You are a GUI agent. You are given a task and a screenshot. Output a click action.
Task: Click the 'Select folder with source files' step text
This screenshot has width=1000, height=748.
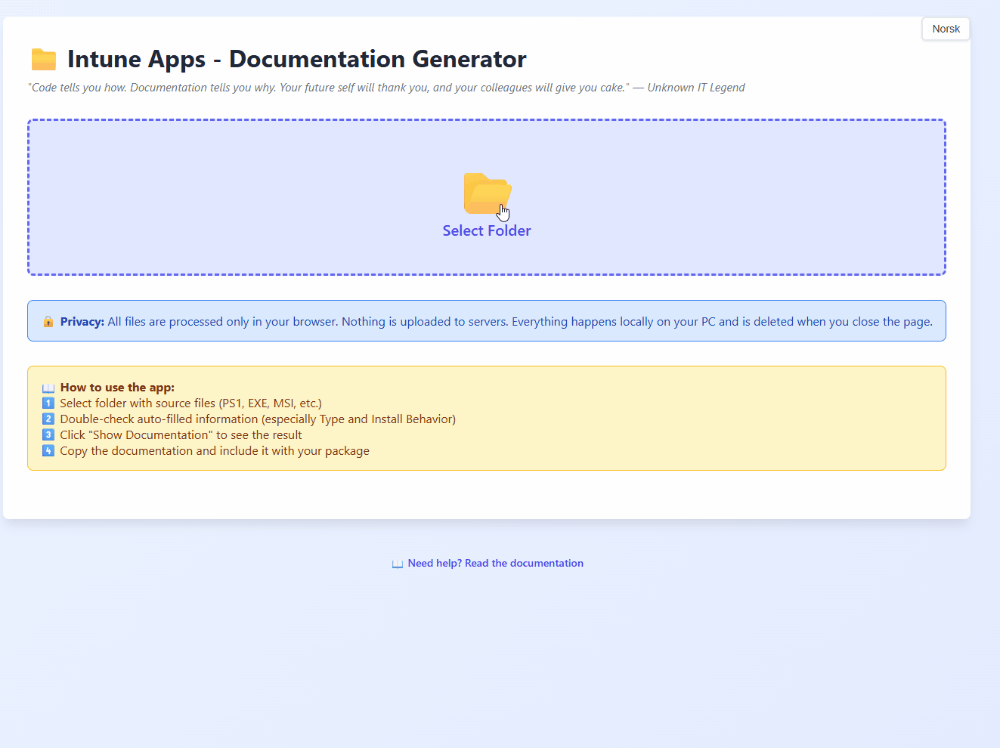point(190,402)
